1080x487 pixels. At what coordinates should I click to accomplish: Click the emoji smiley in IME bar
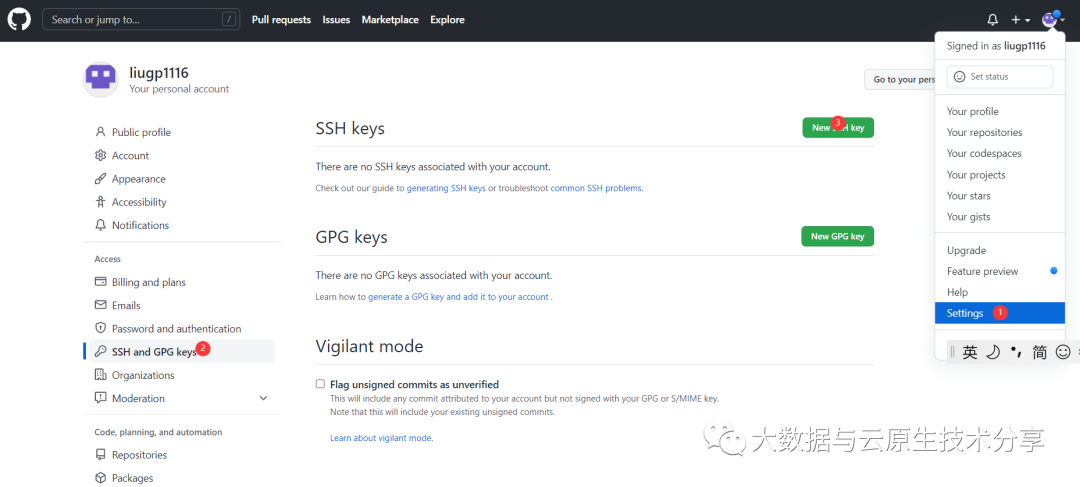(x=1063, y=353)
